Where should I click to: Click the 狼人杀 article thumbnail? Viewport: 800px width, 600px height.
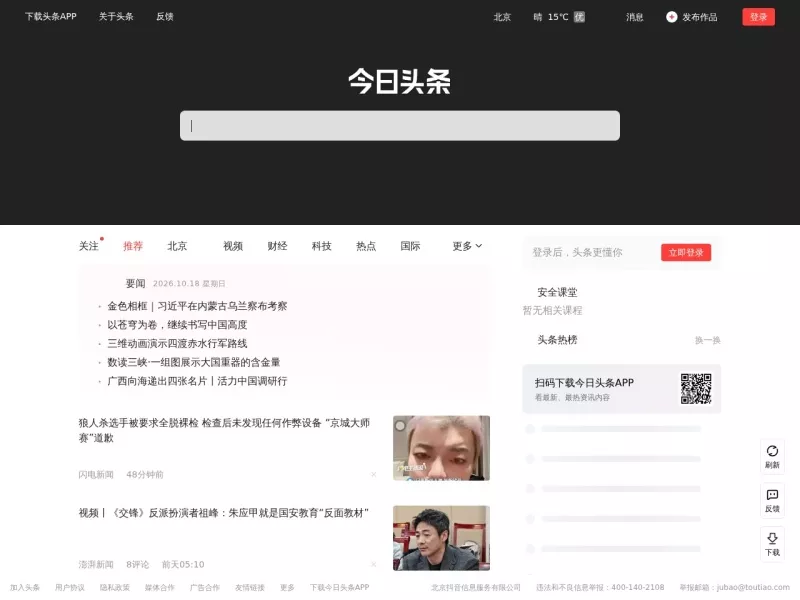441,448
